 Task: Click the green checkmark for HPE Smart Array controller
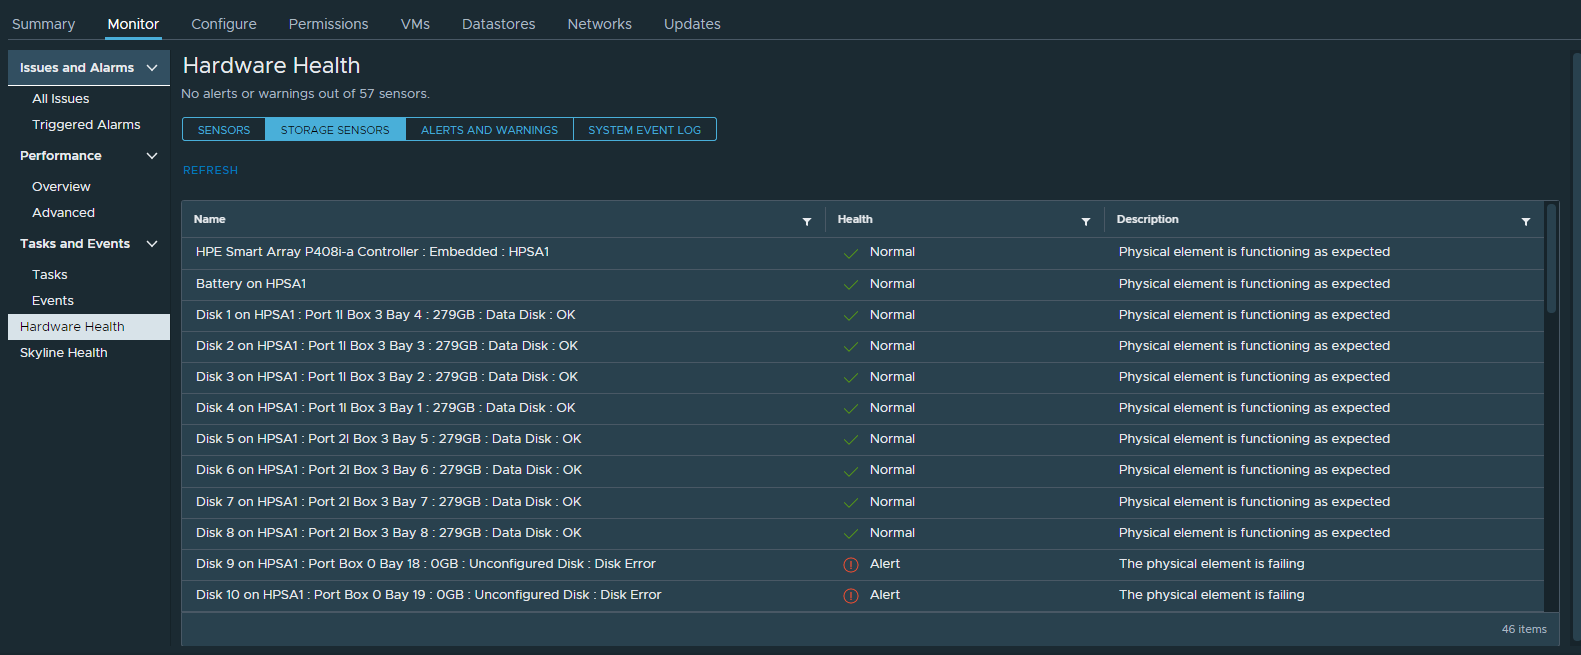click(851, 253)
